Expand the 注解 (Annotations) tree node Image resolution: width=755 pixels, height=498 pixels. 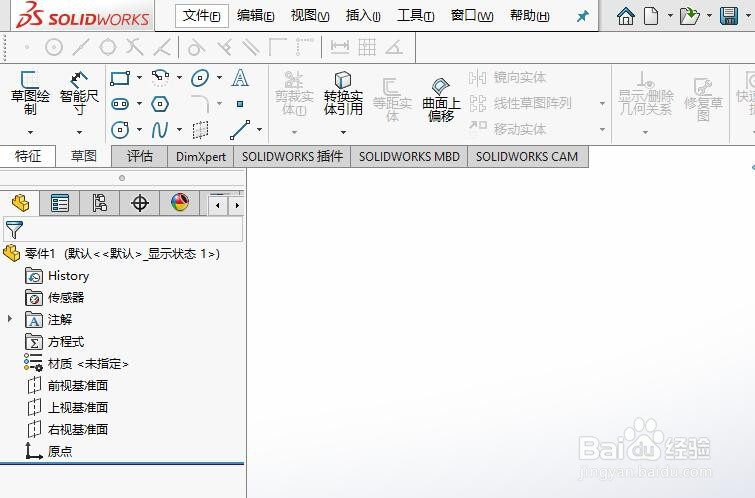coord(10,318)
